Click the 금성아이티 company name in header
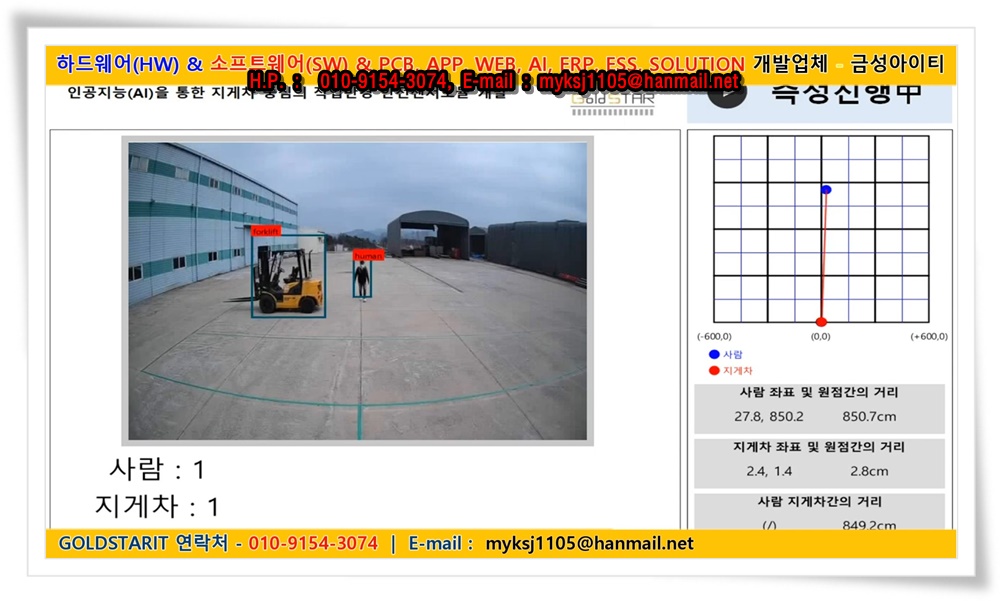The image size is (1000, 601). click(x=897, y=64)
